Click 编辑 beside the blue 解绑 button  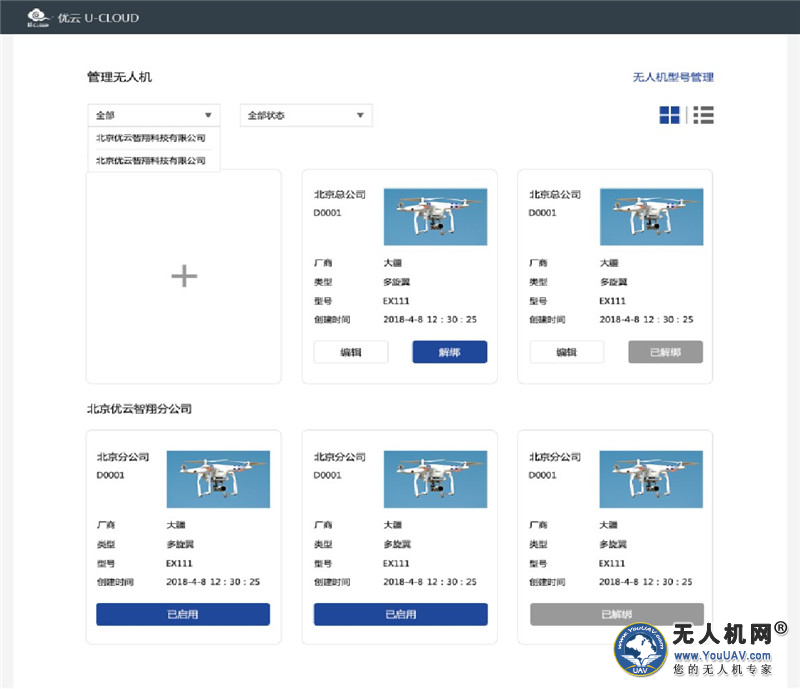[351, 352]
